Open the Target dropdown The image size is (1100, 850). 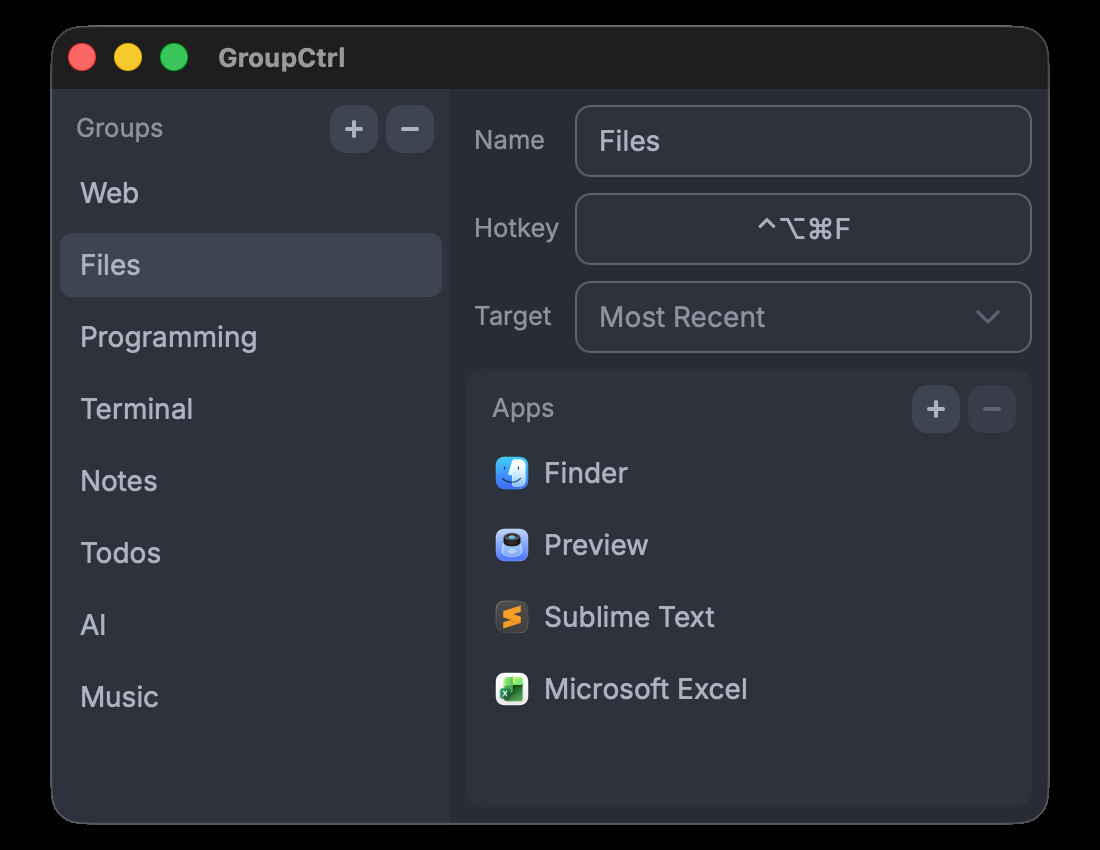click(802, 317)
